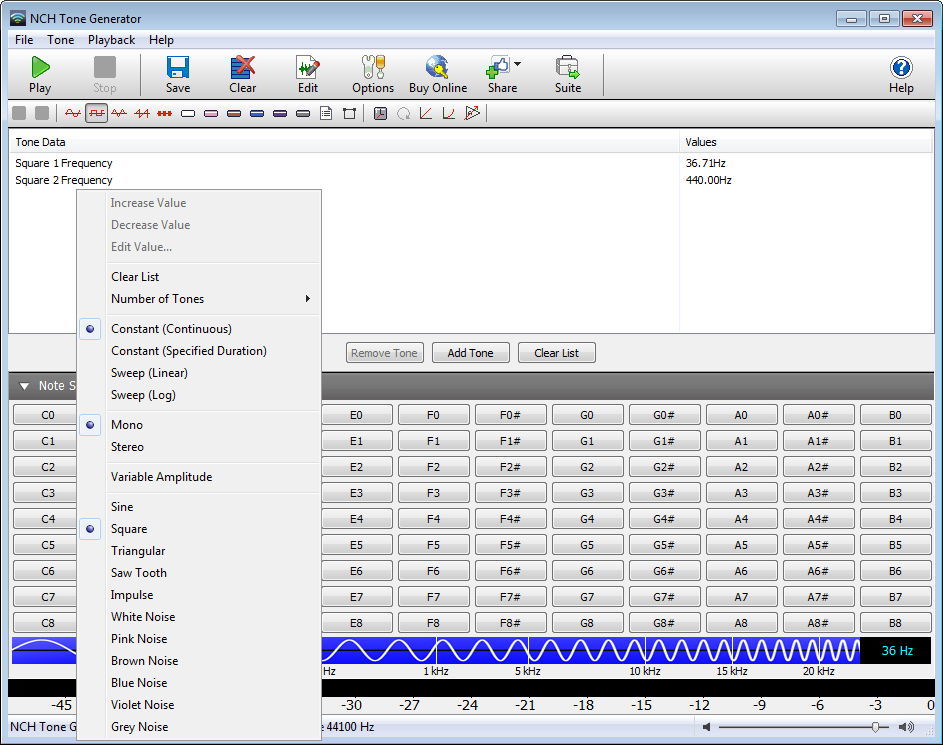Select Constant (Continuous) radio option

[x=198, y=329]
